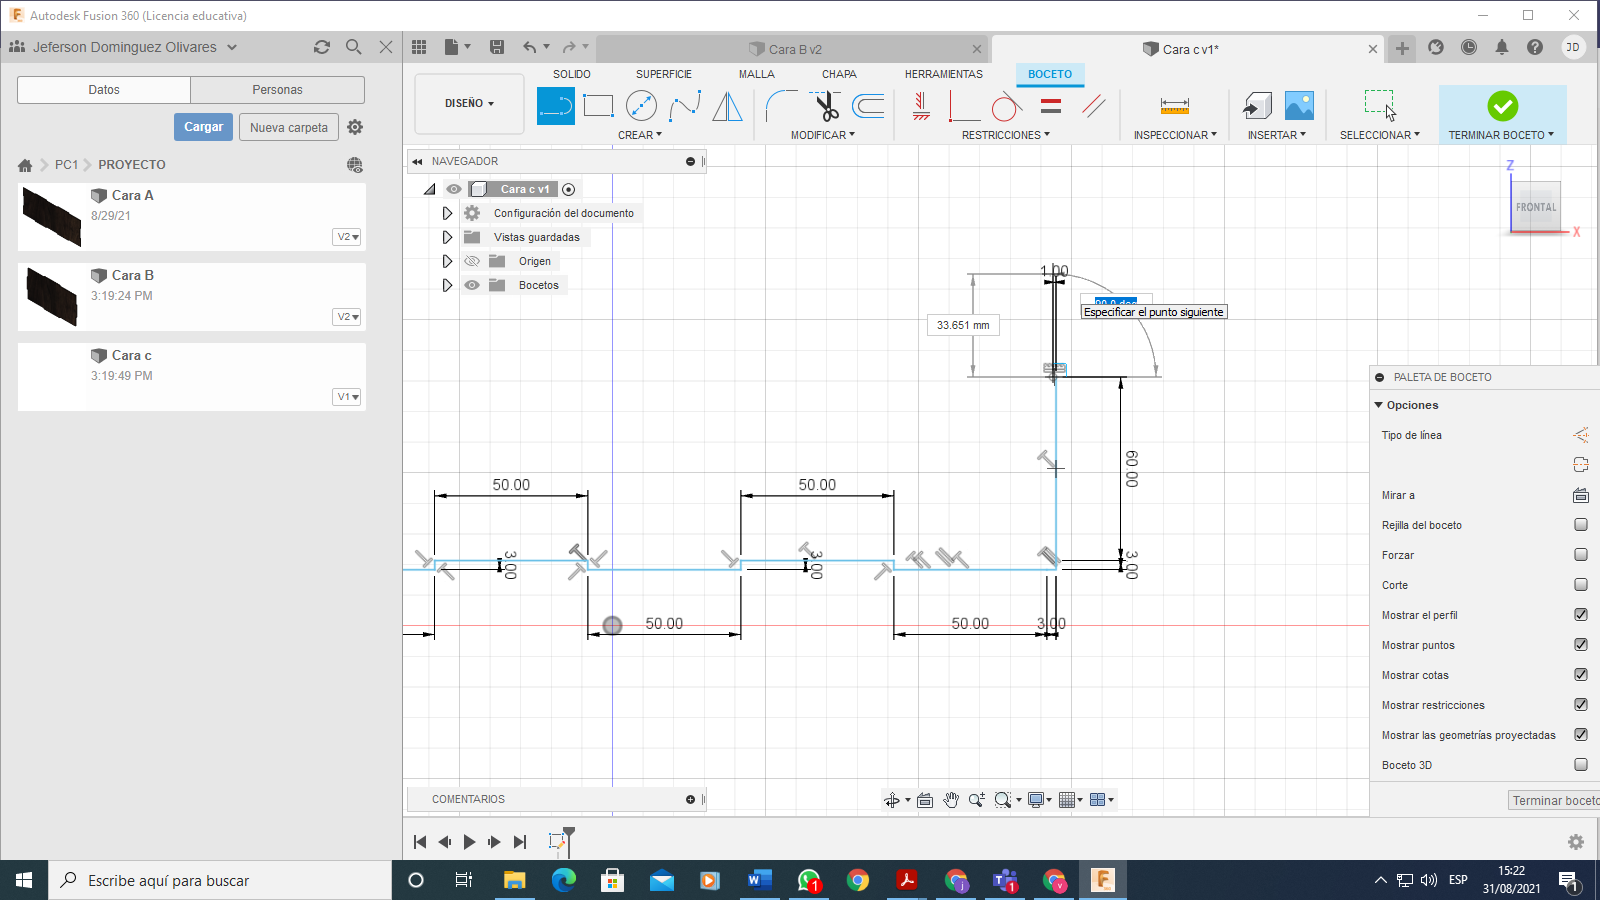1600x900 pixels.
Task: Open the job status clock icon
Action: (1469, 47)
